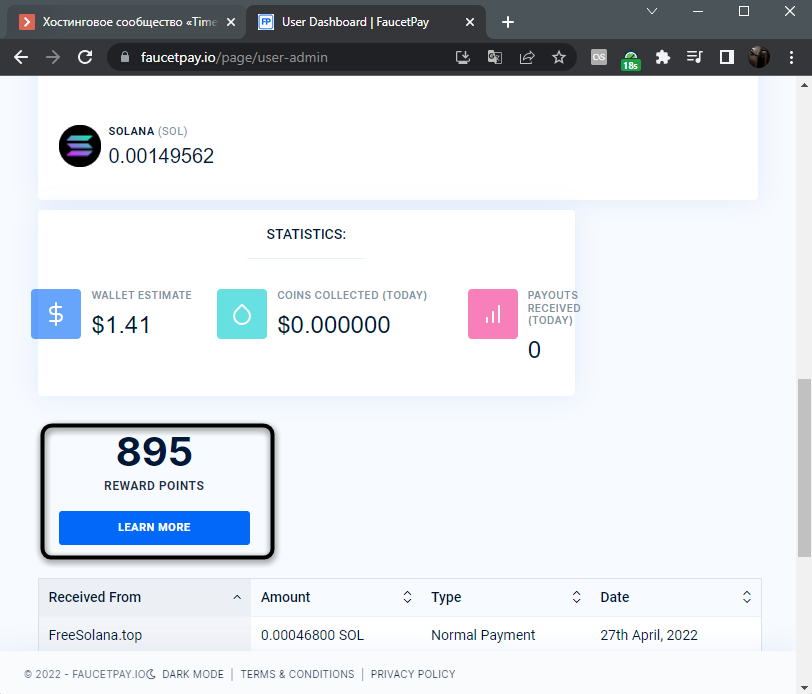
Task: Go forward with the arrow button
Action: (53, 57)
